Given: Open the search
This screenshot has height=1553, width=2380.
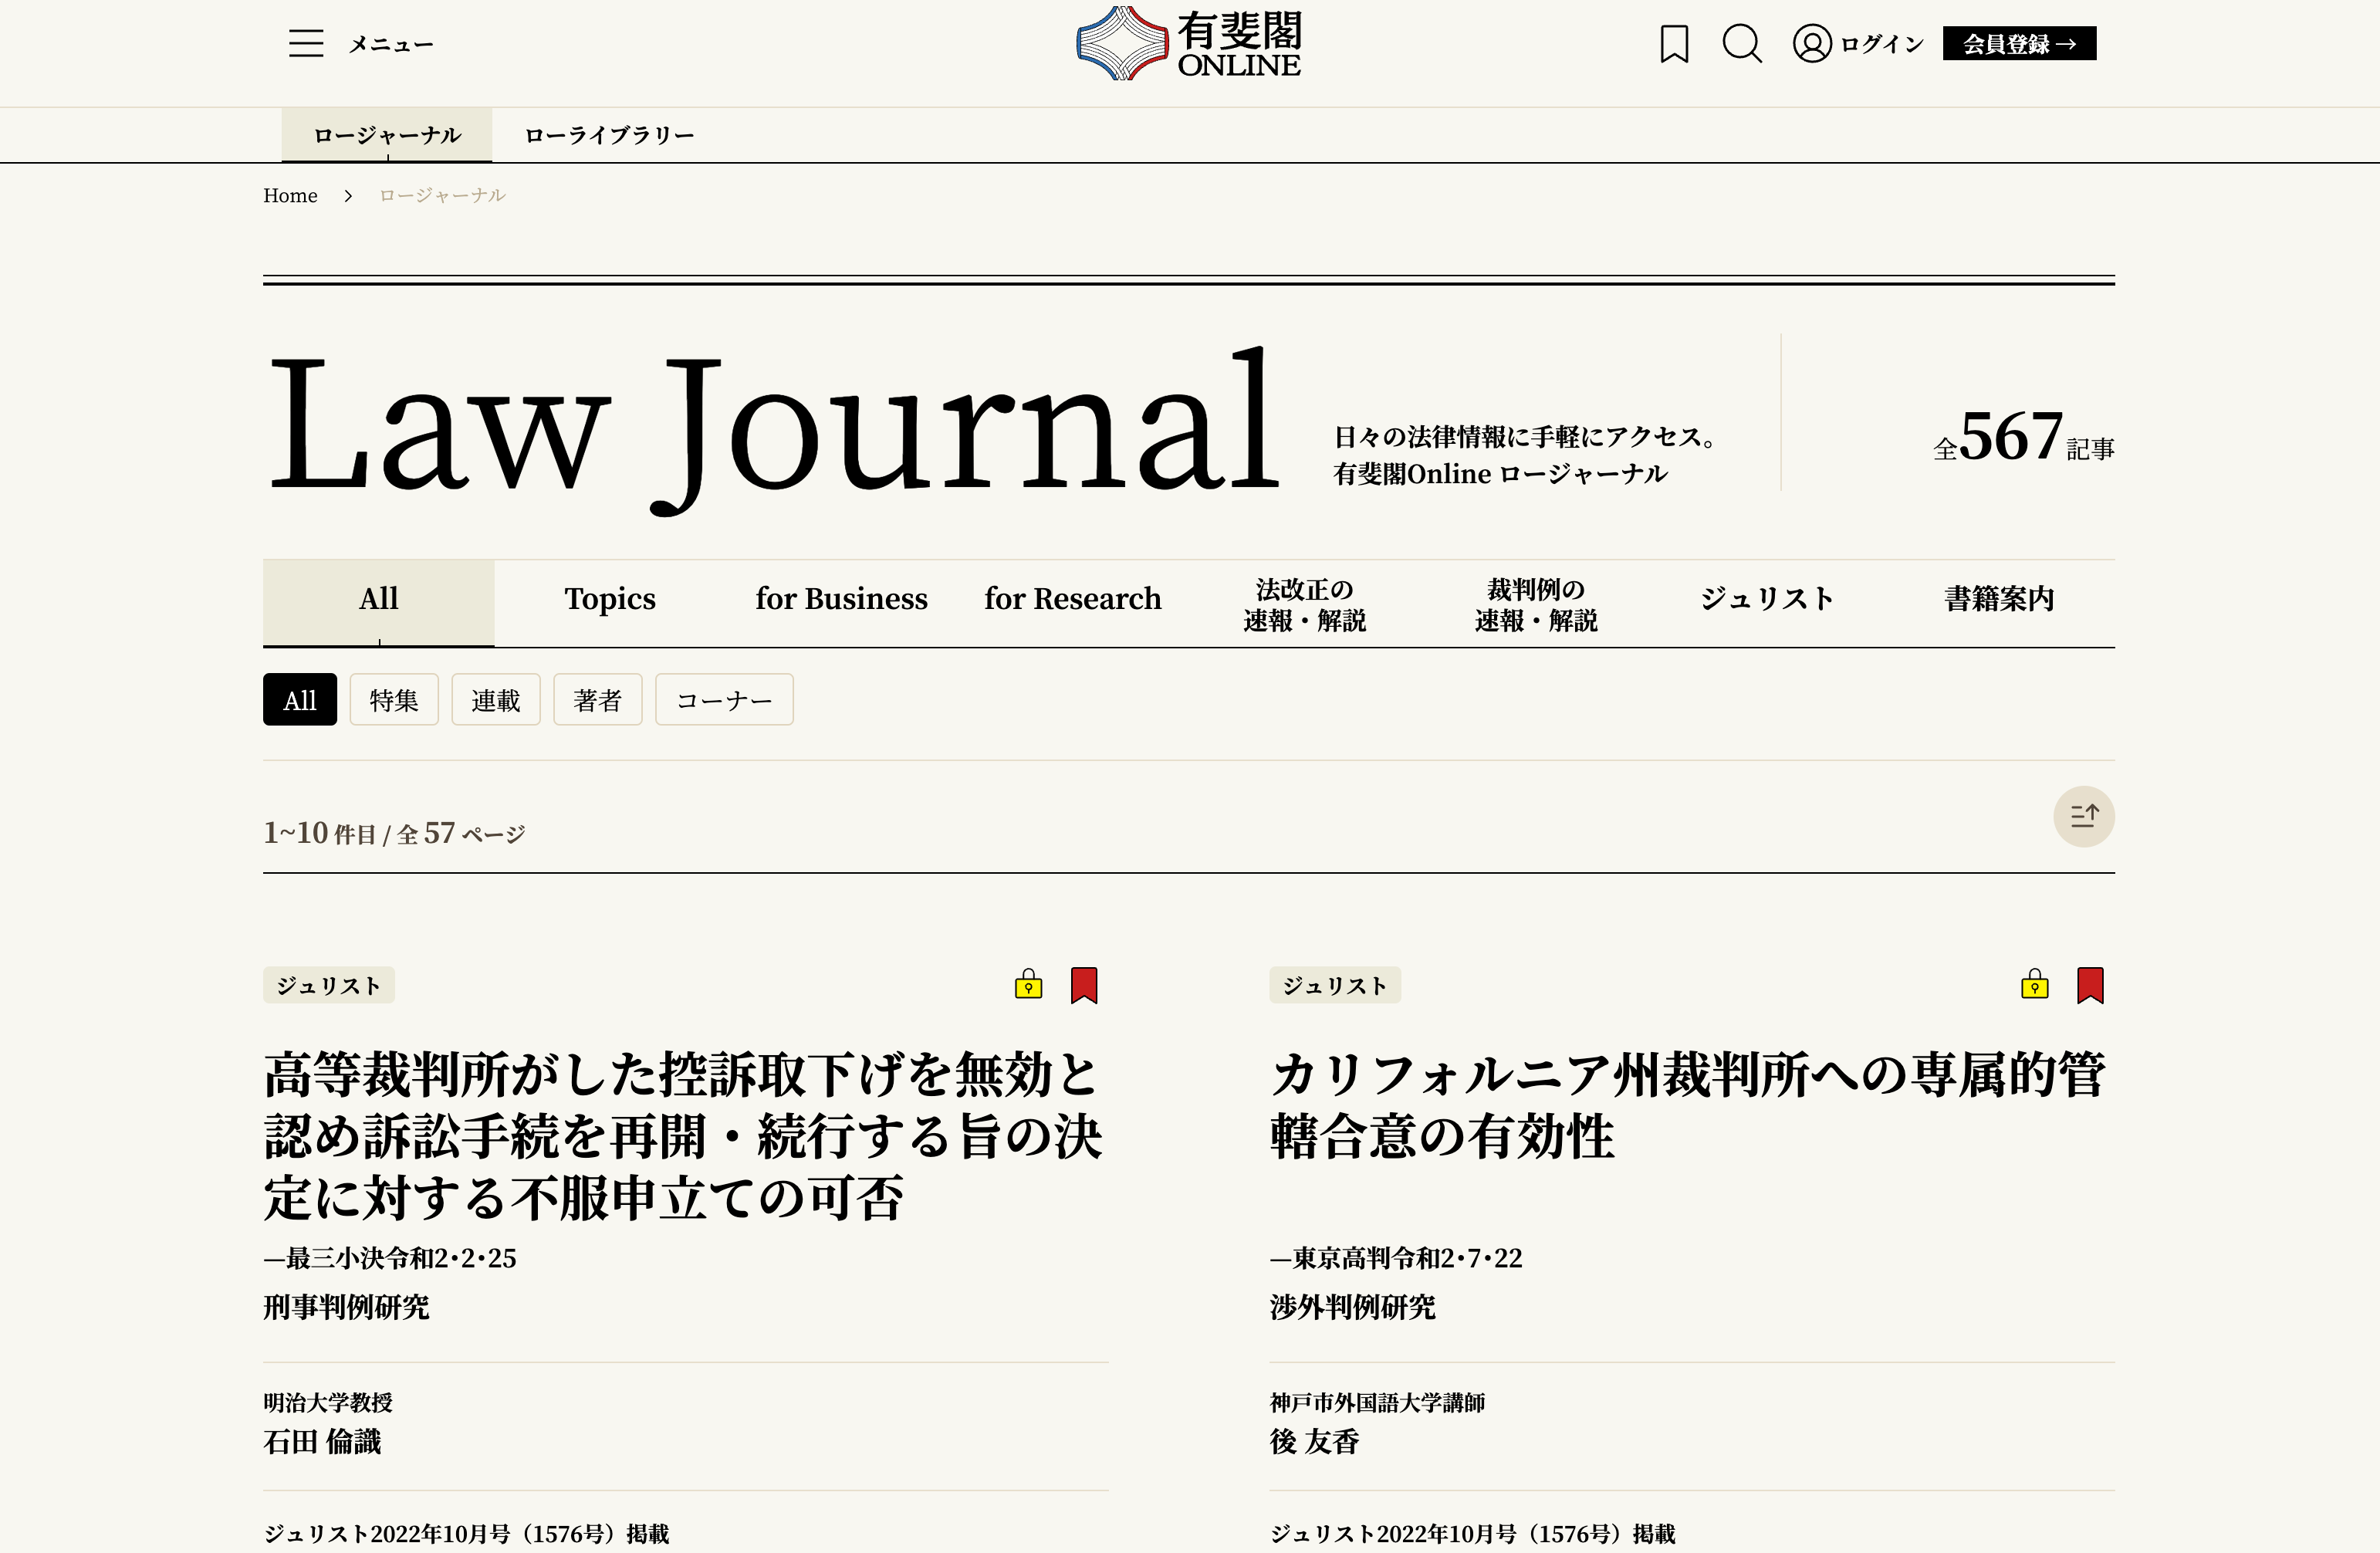Looking at the screenshot, I should 1742,44.
